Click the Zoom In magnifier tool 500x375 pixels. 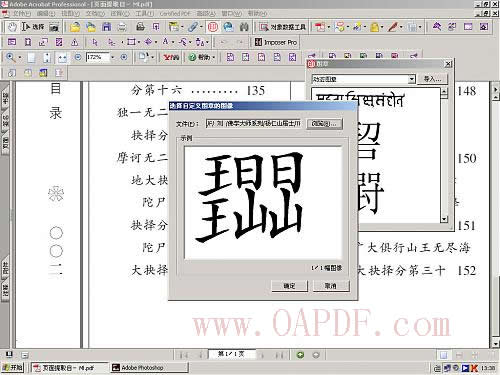11,57
